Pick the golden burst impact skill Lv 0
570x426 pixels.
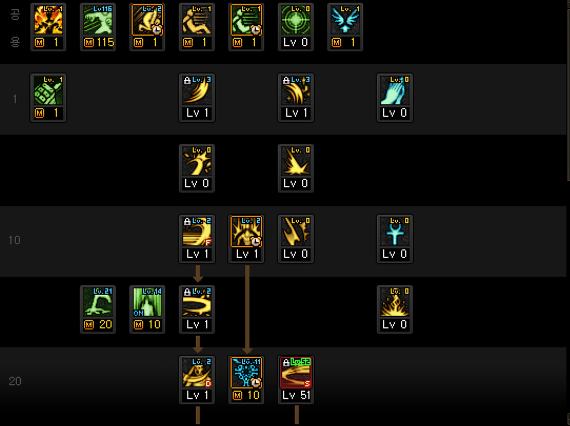296,168
